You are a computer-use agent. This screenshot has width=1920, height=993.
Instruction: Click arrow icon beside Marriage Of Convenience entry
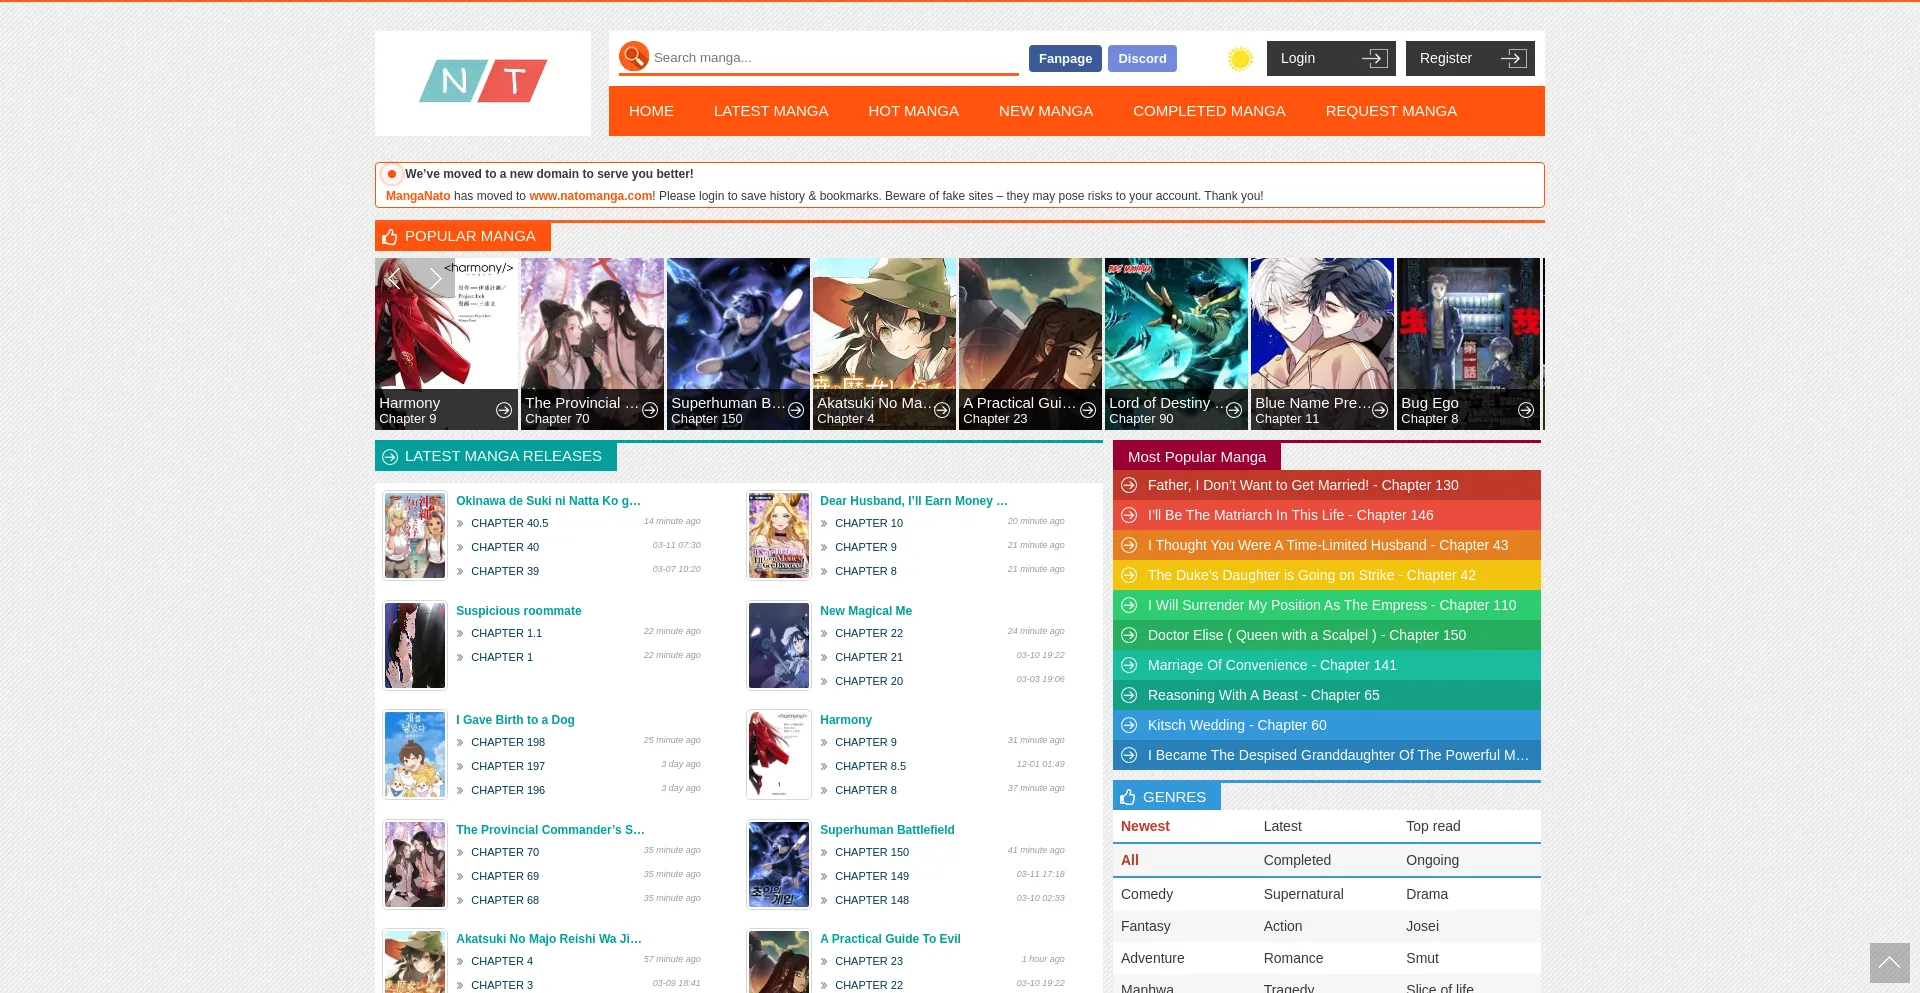tap(1129, 665)
